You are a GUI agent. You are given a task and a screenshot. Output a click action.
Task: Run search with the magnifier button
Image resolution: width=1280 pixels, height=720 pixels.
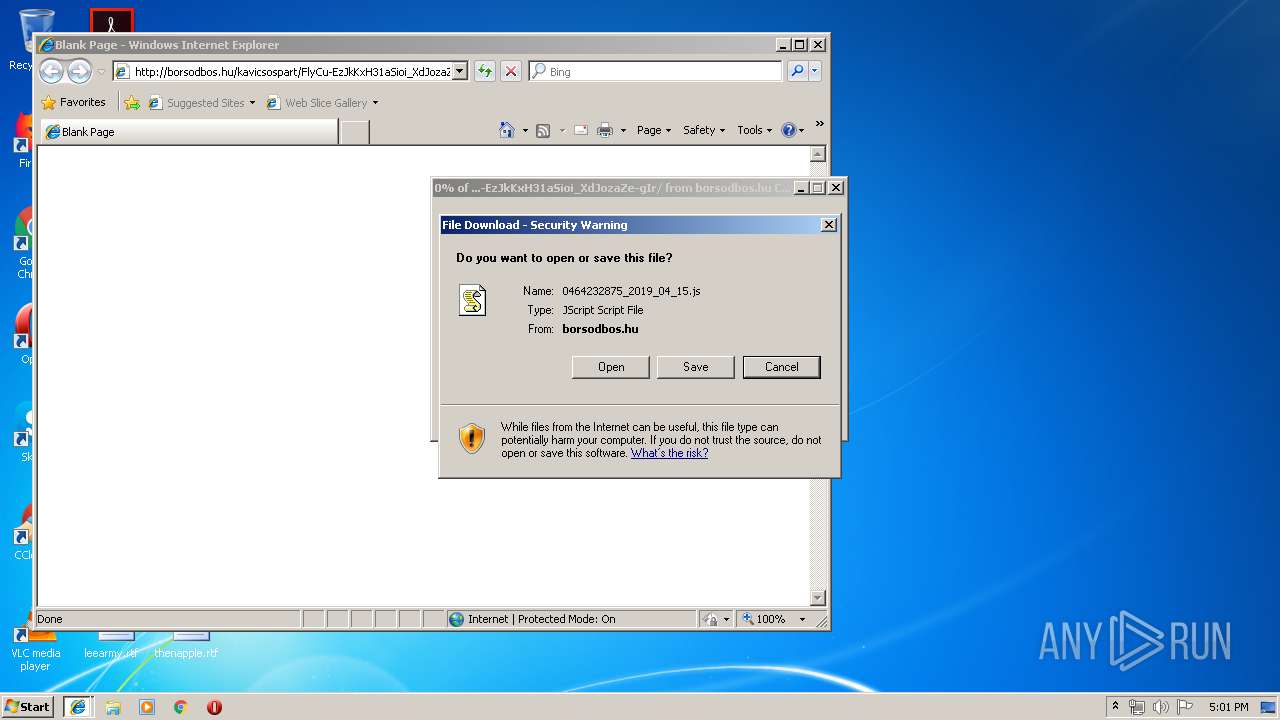(797, 71)
